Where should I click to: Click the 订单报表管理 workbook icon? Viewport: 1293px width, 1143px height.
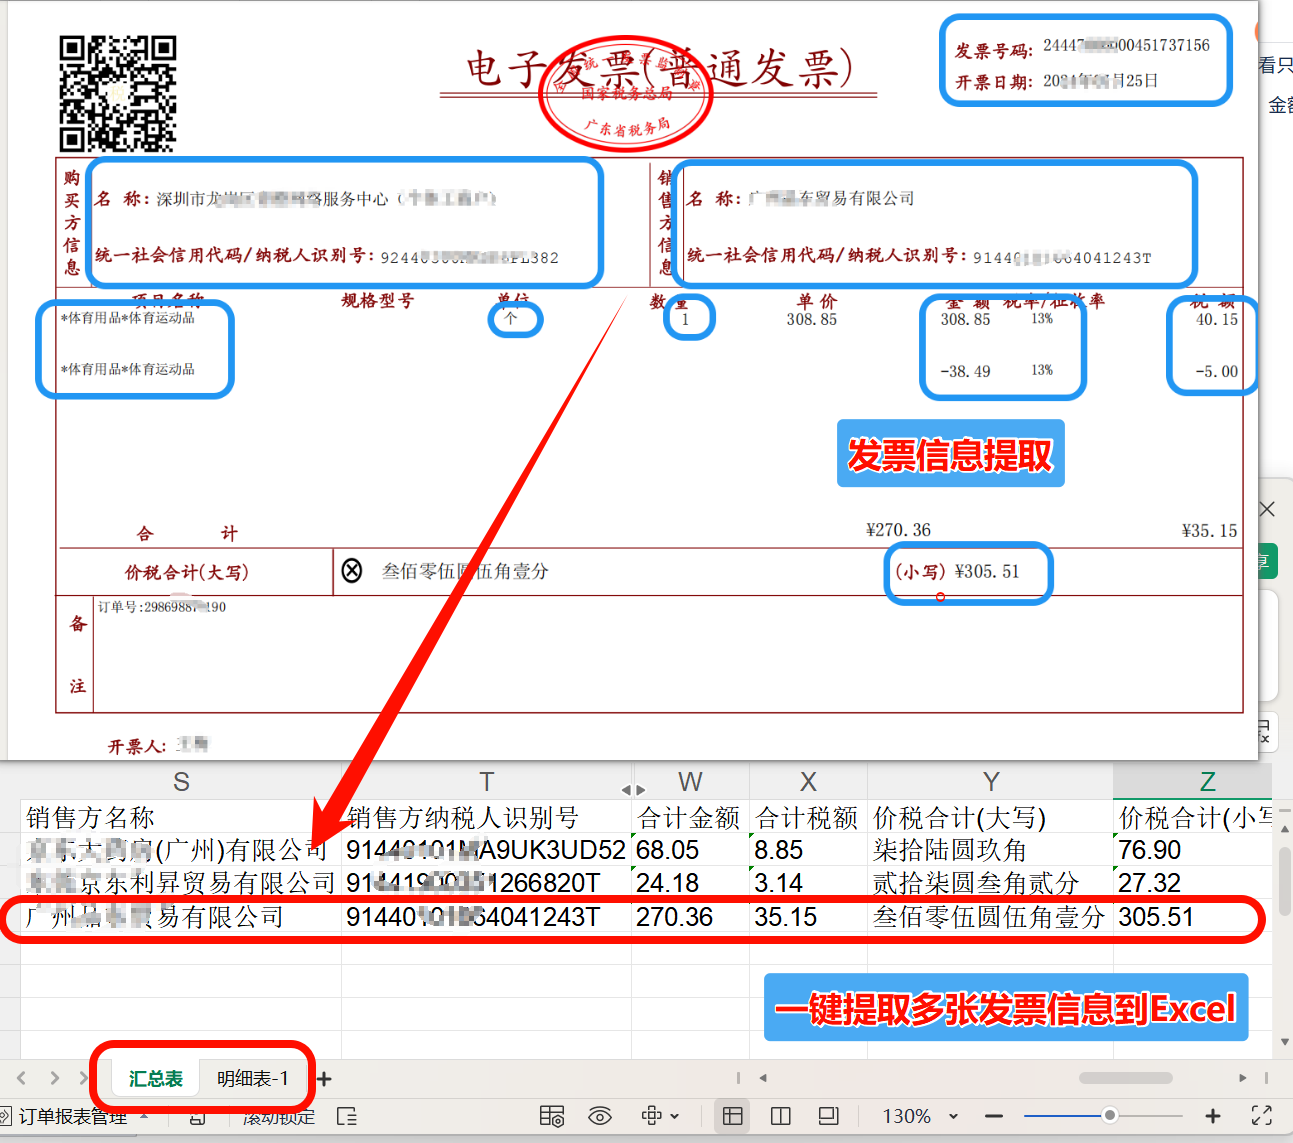coord(6,1117)
